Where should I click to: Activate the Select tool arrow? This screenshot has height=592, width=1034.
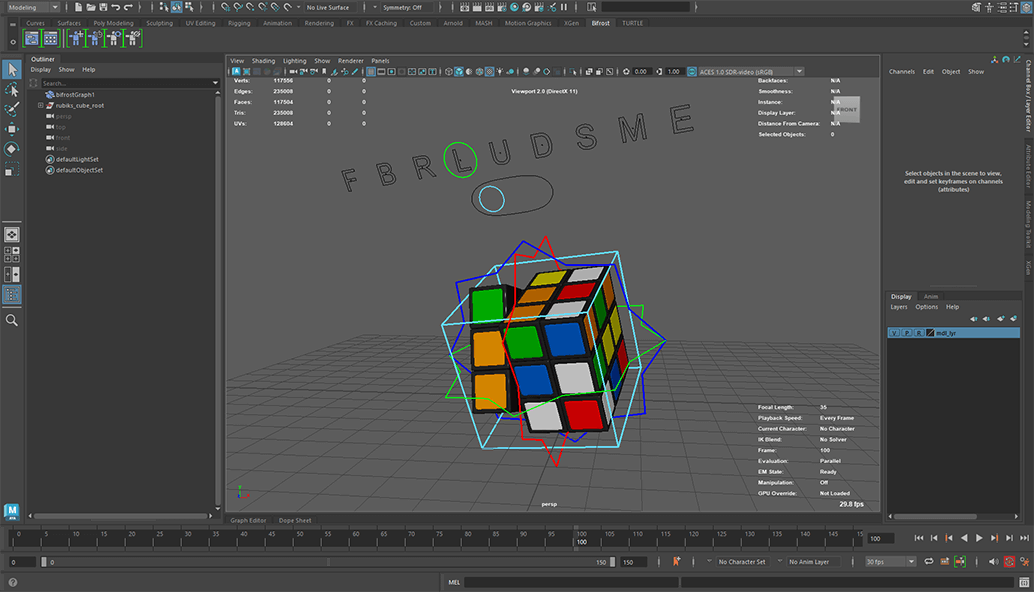pyautogui.click(x=12, y=69)
